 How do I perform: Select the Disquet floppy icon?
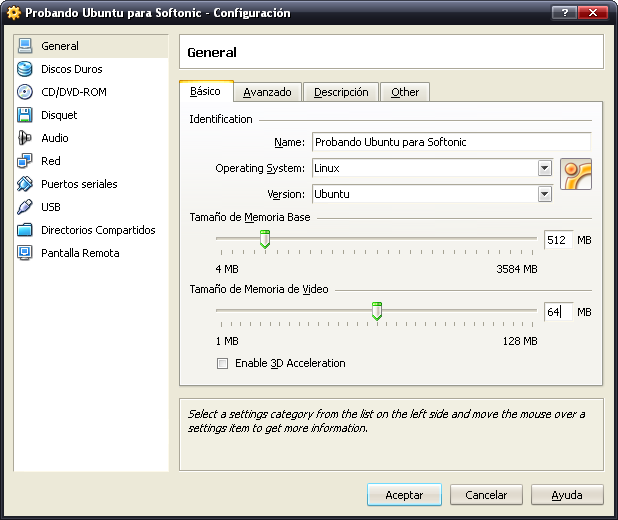(x=25, y=115)
